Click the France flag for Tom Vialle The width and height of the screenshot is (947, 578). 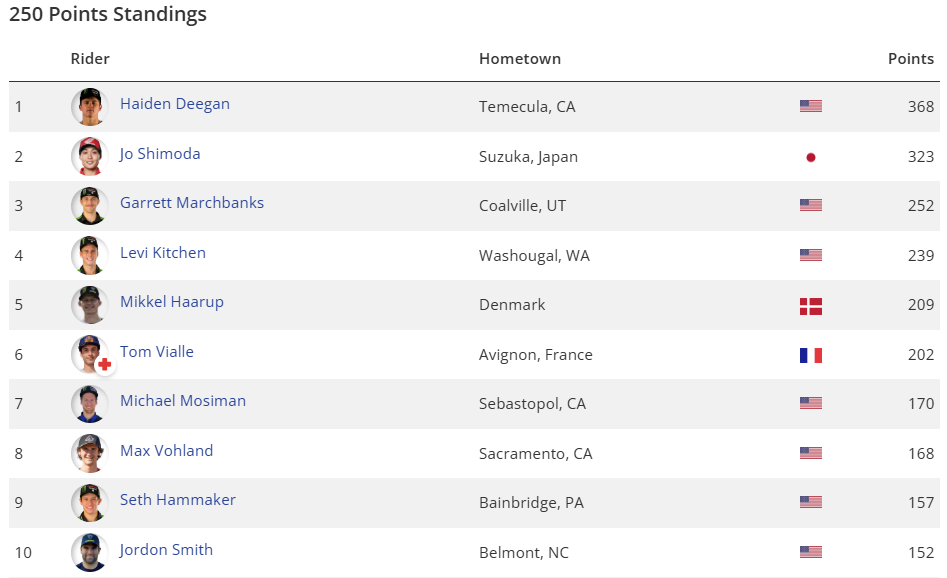[x=811, y=355]
